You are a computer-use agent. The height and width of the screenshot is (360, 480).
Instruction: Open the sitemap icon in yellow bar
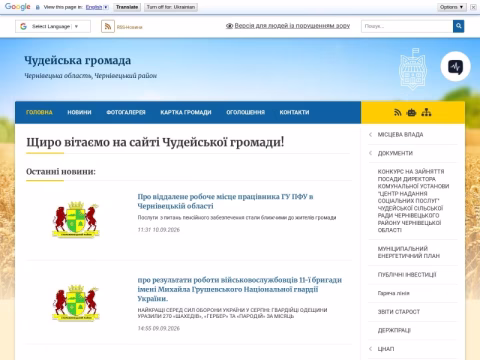426,112
